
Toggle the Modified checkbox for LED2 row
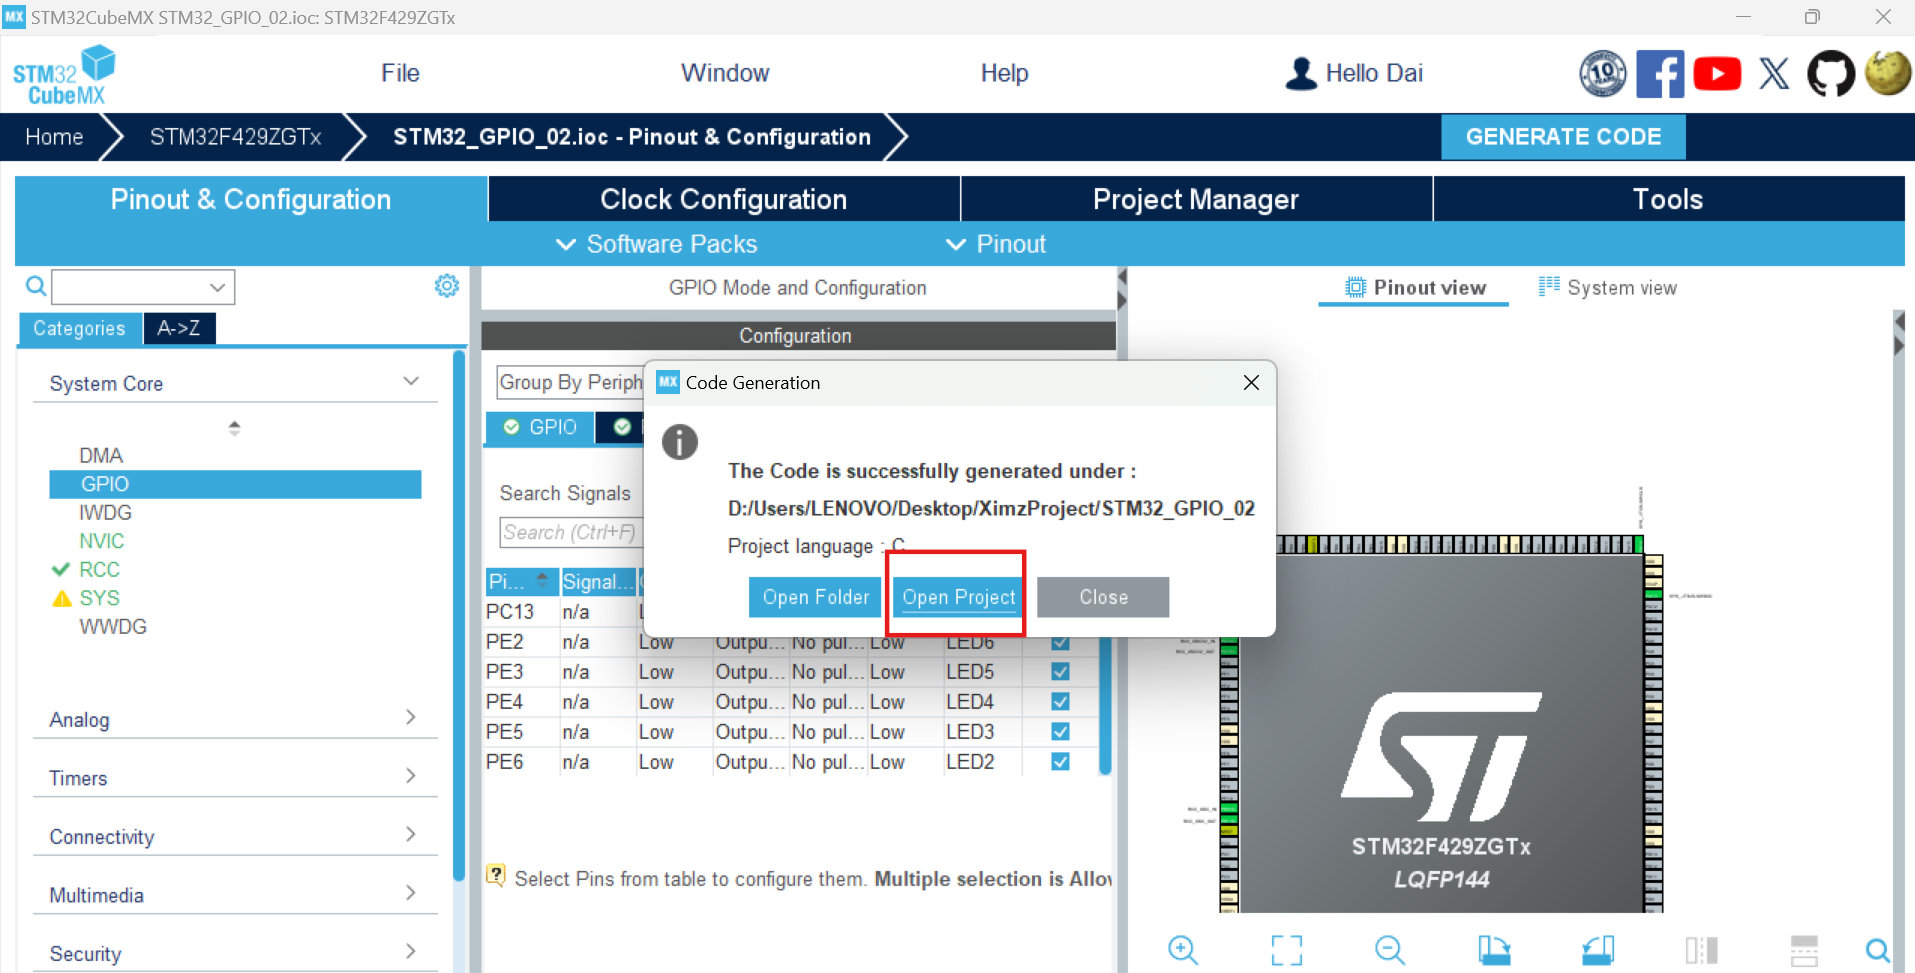1061,762
